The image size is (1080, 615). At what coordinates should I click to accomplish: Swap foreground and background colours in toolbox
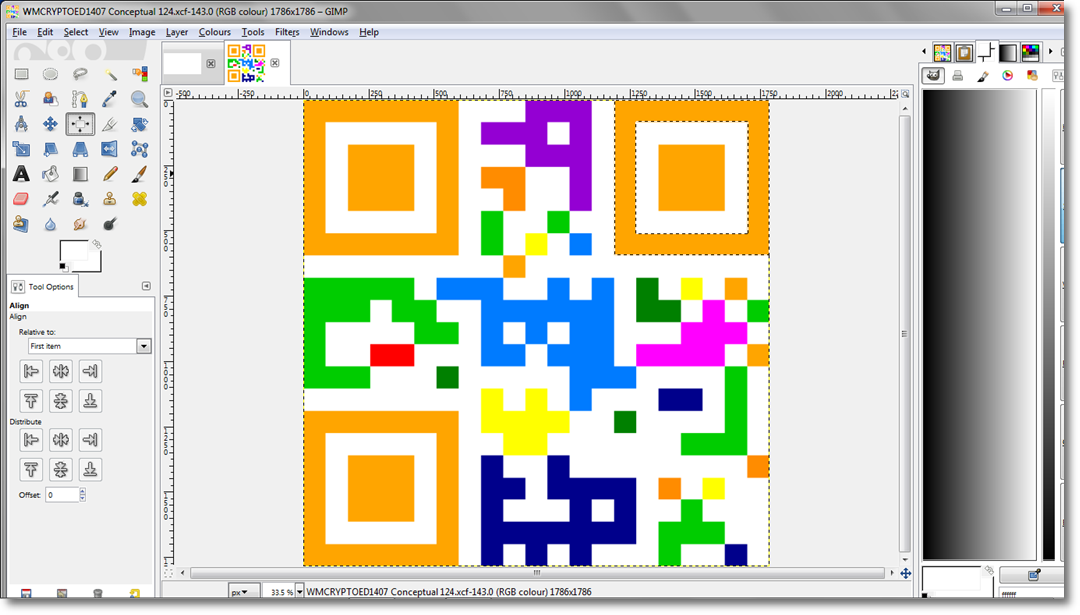(97, 244)
